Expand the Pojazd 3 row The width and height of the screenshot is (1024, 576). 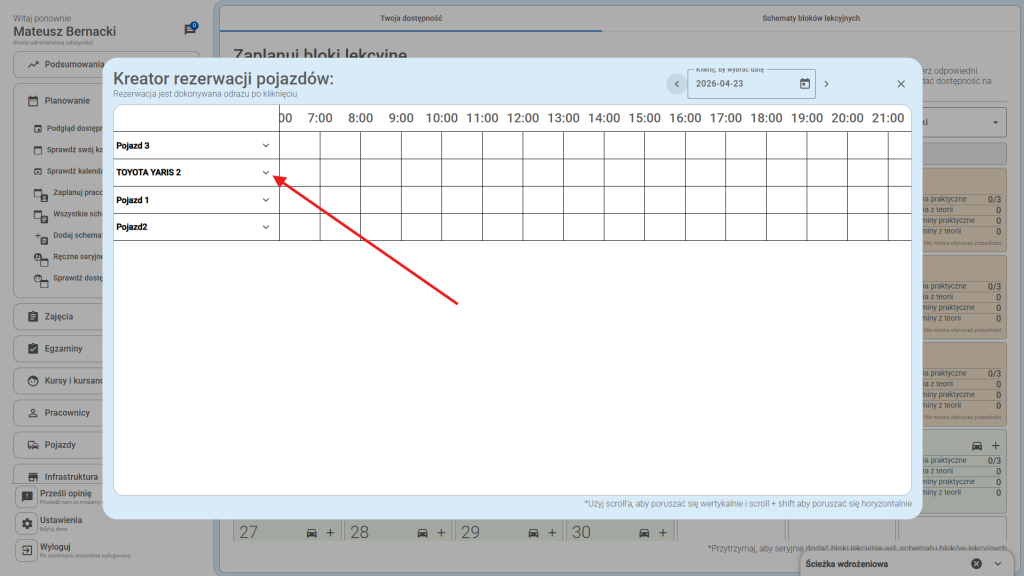click(x=266, y=146)
